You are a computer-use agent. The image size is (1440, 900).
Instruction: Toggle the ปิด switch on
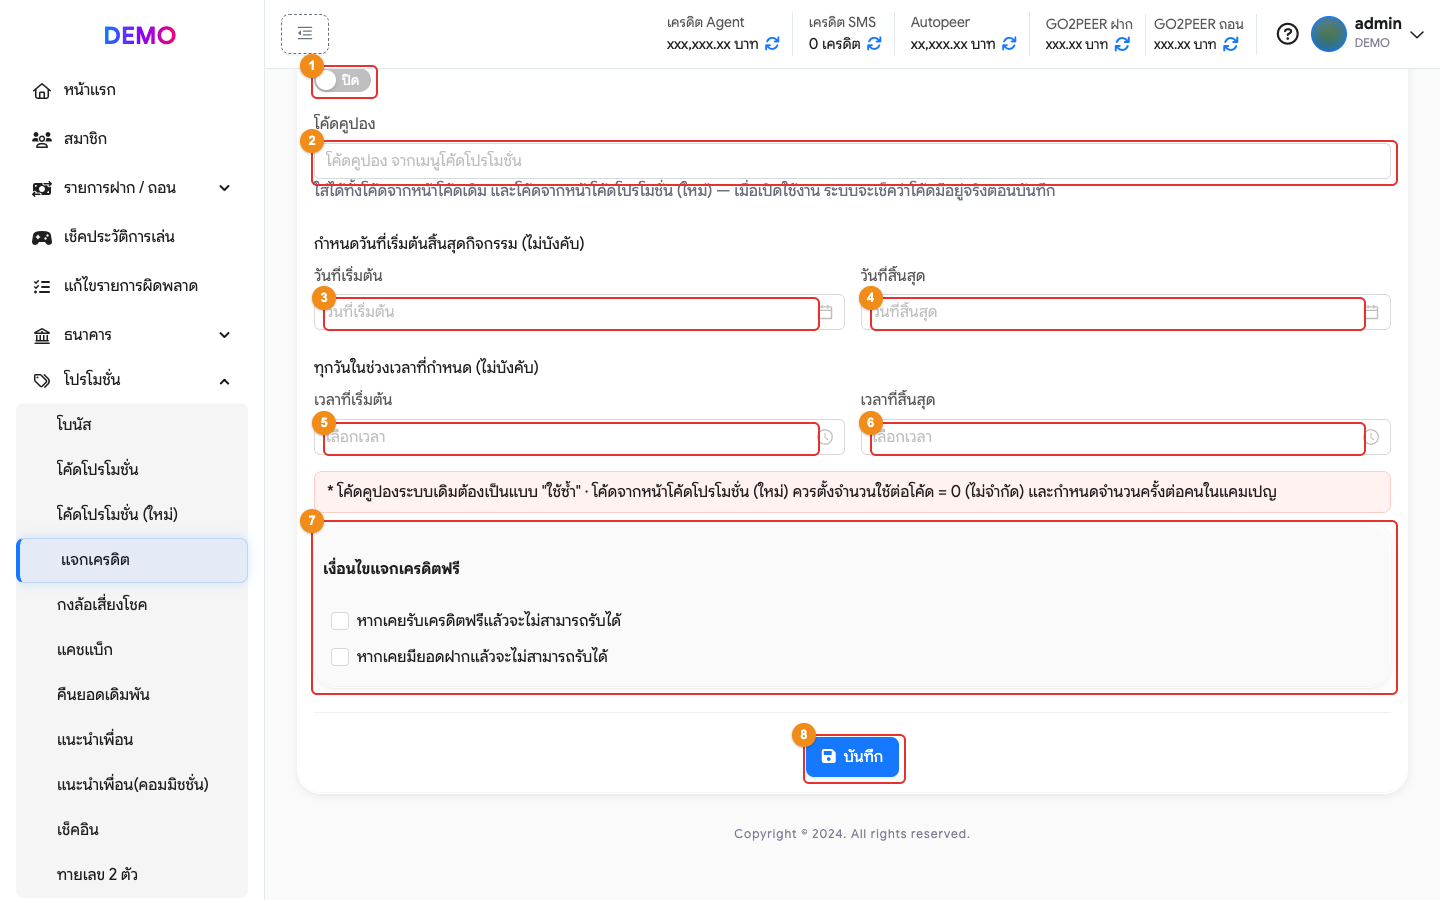(x=343, y=80)
